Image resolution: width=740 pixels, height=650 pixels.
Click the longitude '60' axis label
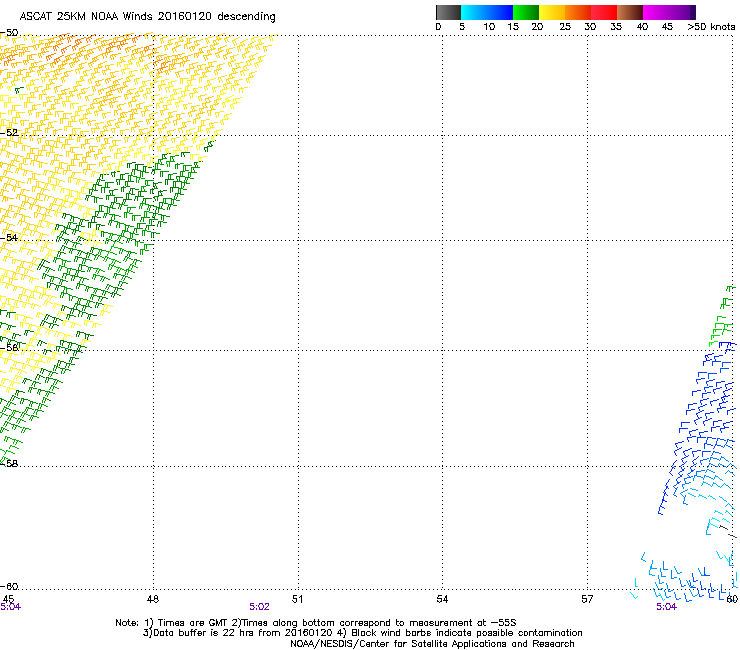[x=732, y=599]
